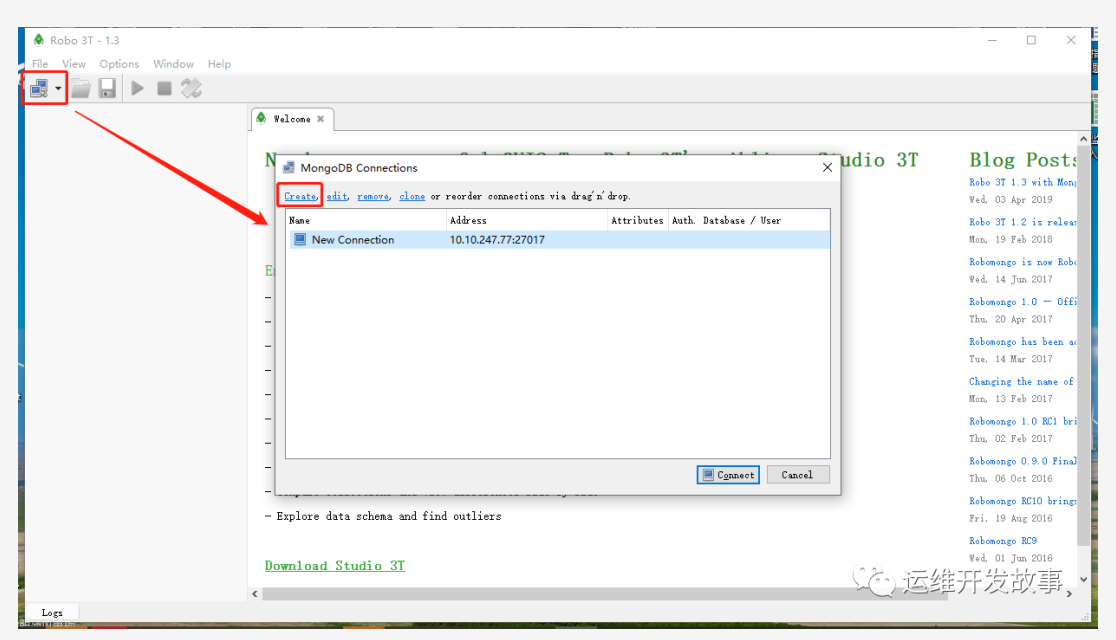Open the Robomongo 1.0 Official blog link
The width and height of the screenshot is (1116, 640).
coord(1022,302)
